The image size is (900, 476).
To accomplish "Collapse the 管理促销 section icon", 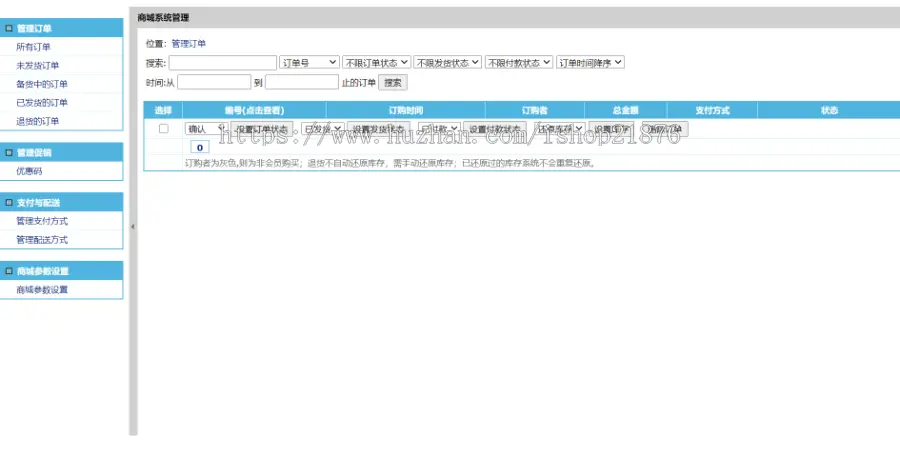I will pyautogui.click(x=9, y=153).
